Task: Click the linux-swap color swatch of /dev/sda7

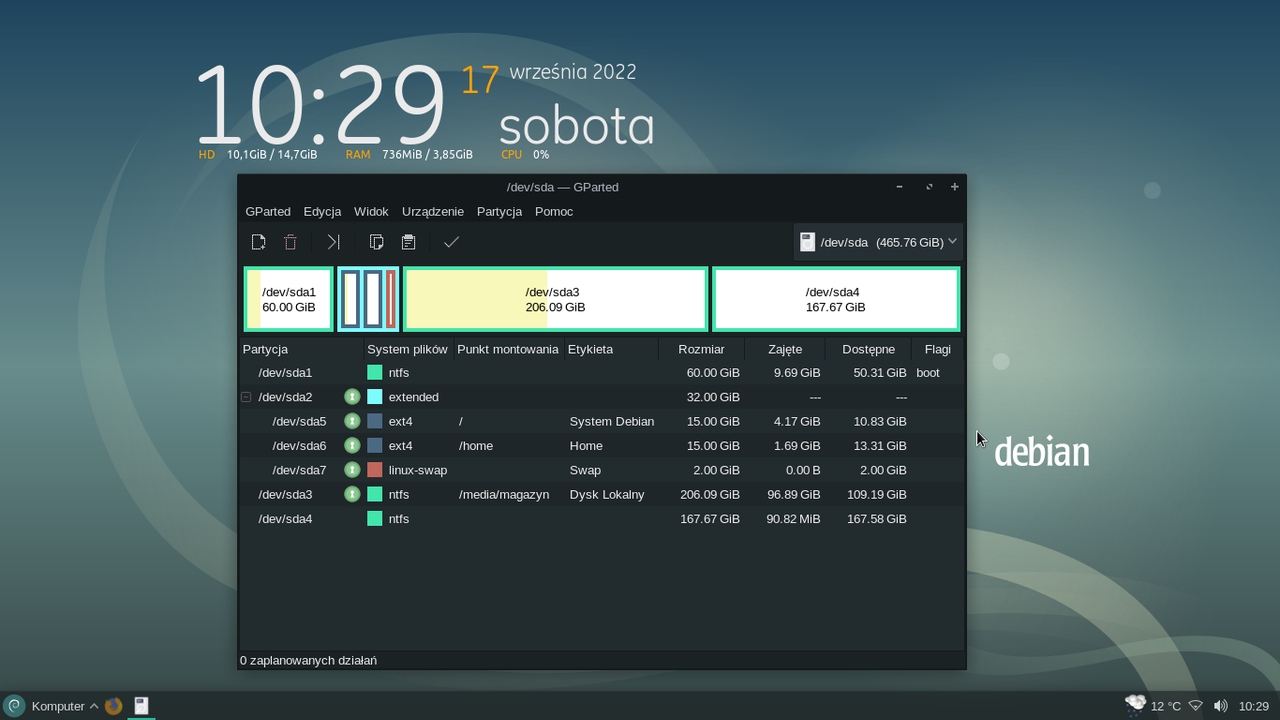Action: (x=375, y=470)
